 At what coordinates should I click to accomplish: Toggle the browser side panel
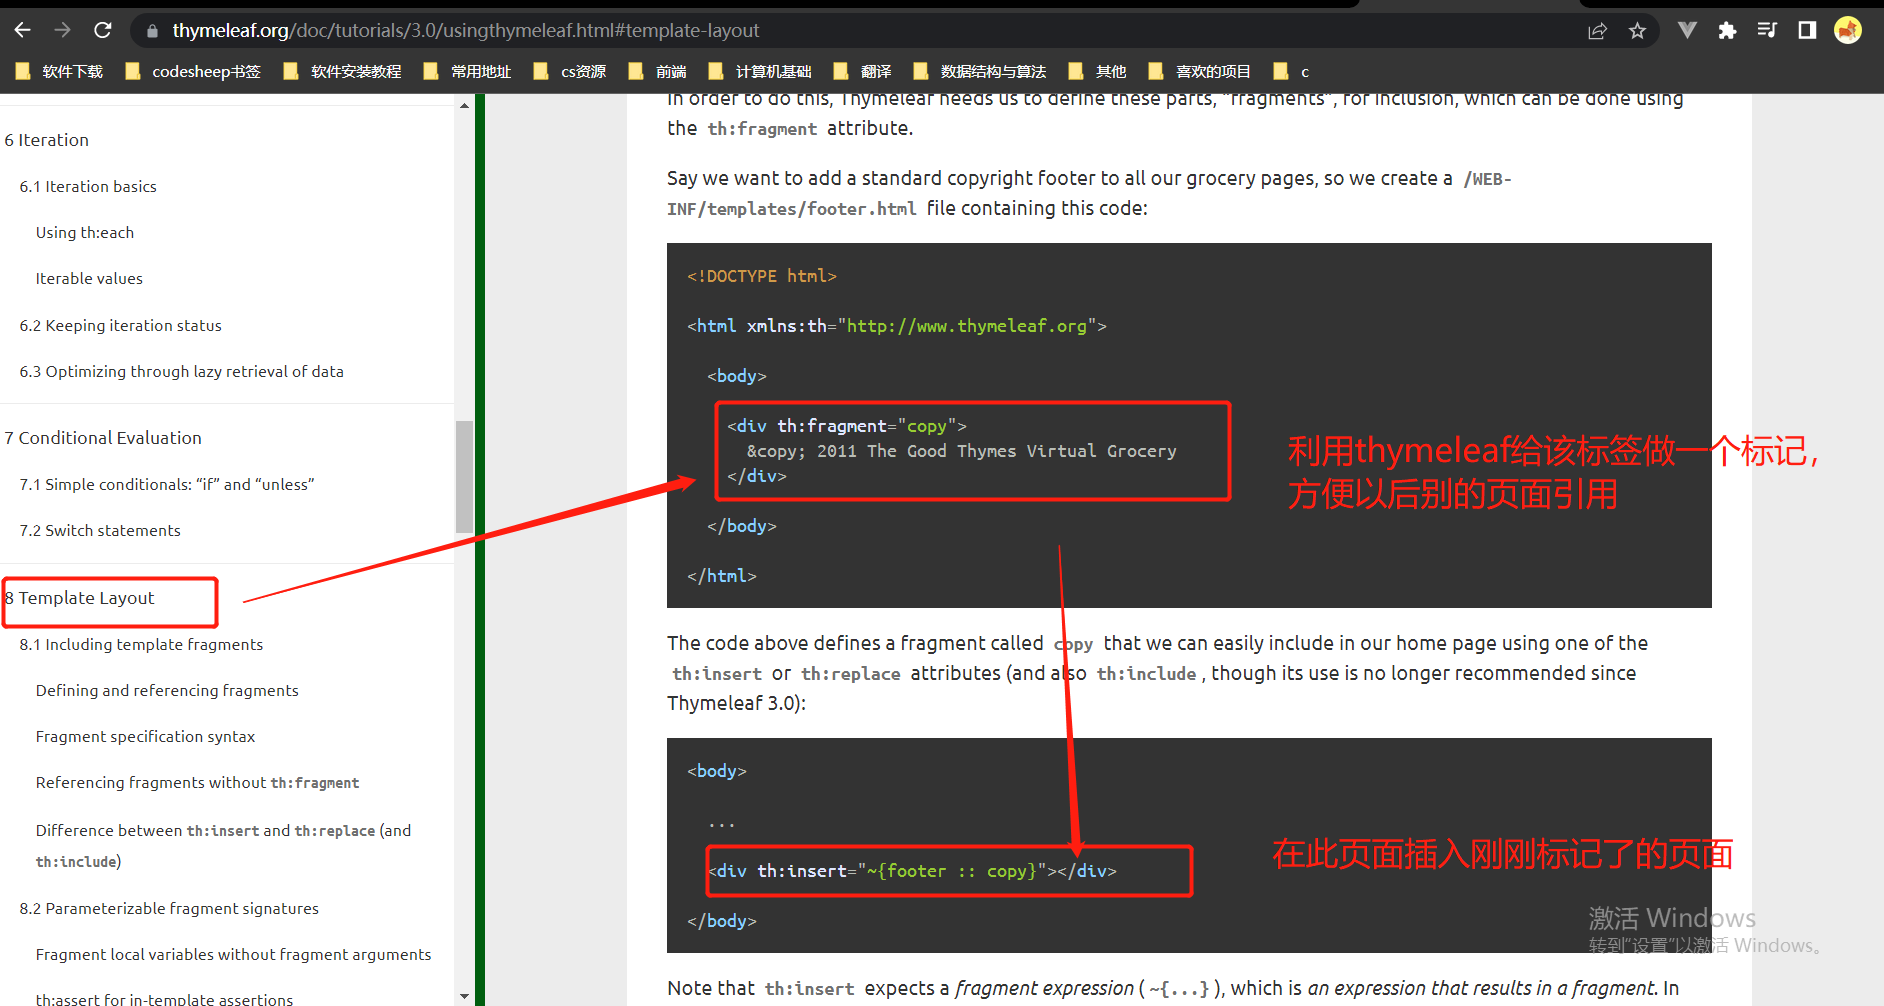1807,30
